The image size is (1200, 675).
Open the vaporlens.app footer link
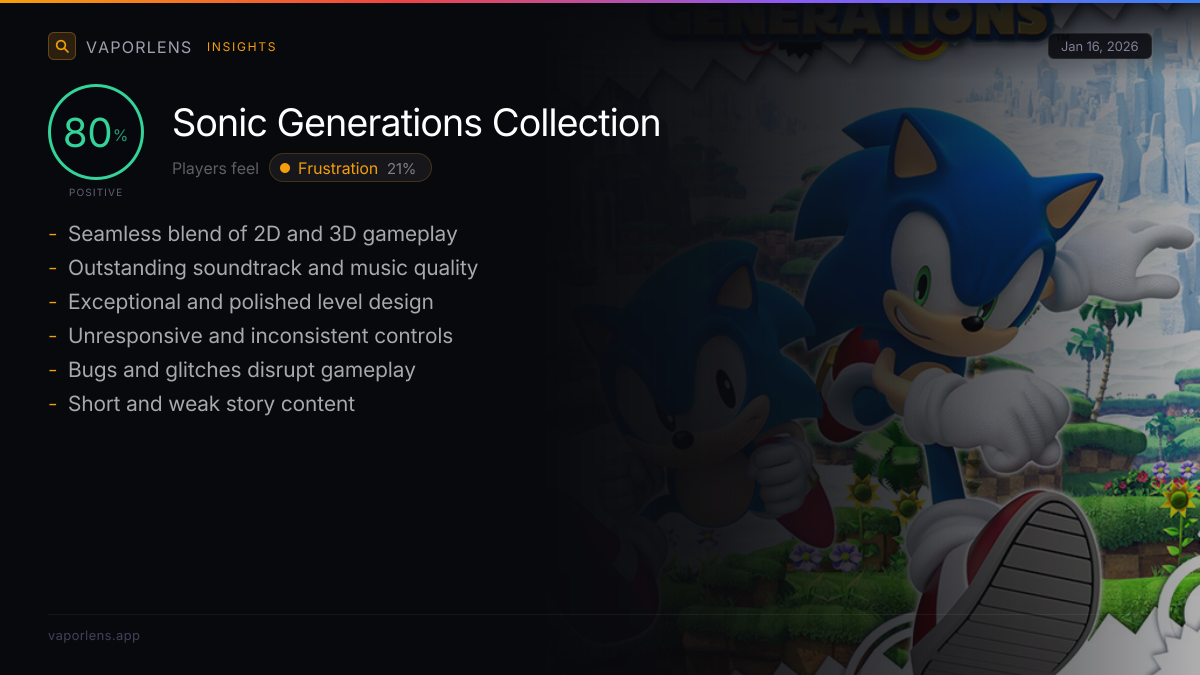tap(94, 636)
